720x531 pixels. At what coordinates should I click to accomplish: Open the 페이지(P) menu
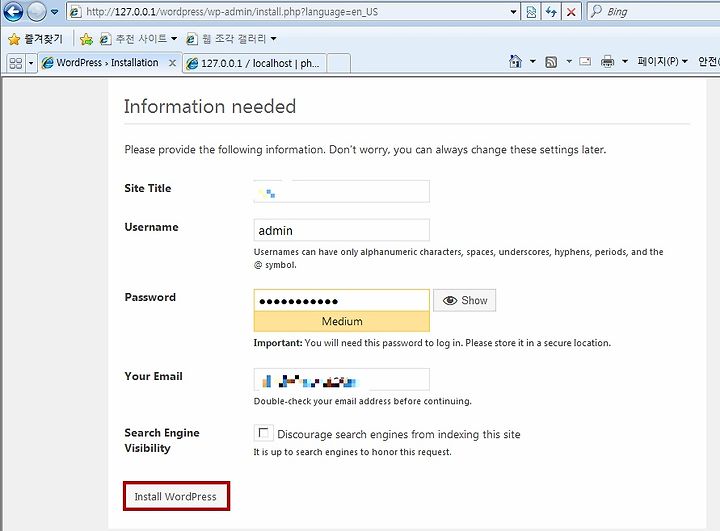(x=662, y=61)
